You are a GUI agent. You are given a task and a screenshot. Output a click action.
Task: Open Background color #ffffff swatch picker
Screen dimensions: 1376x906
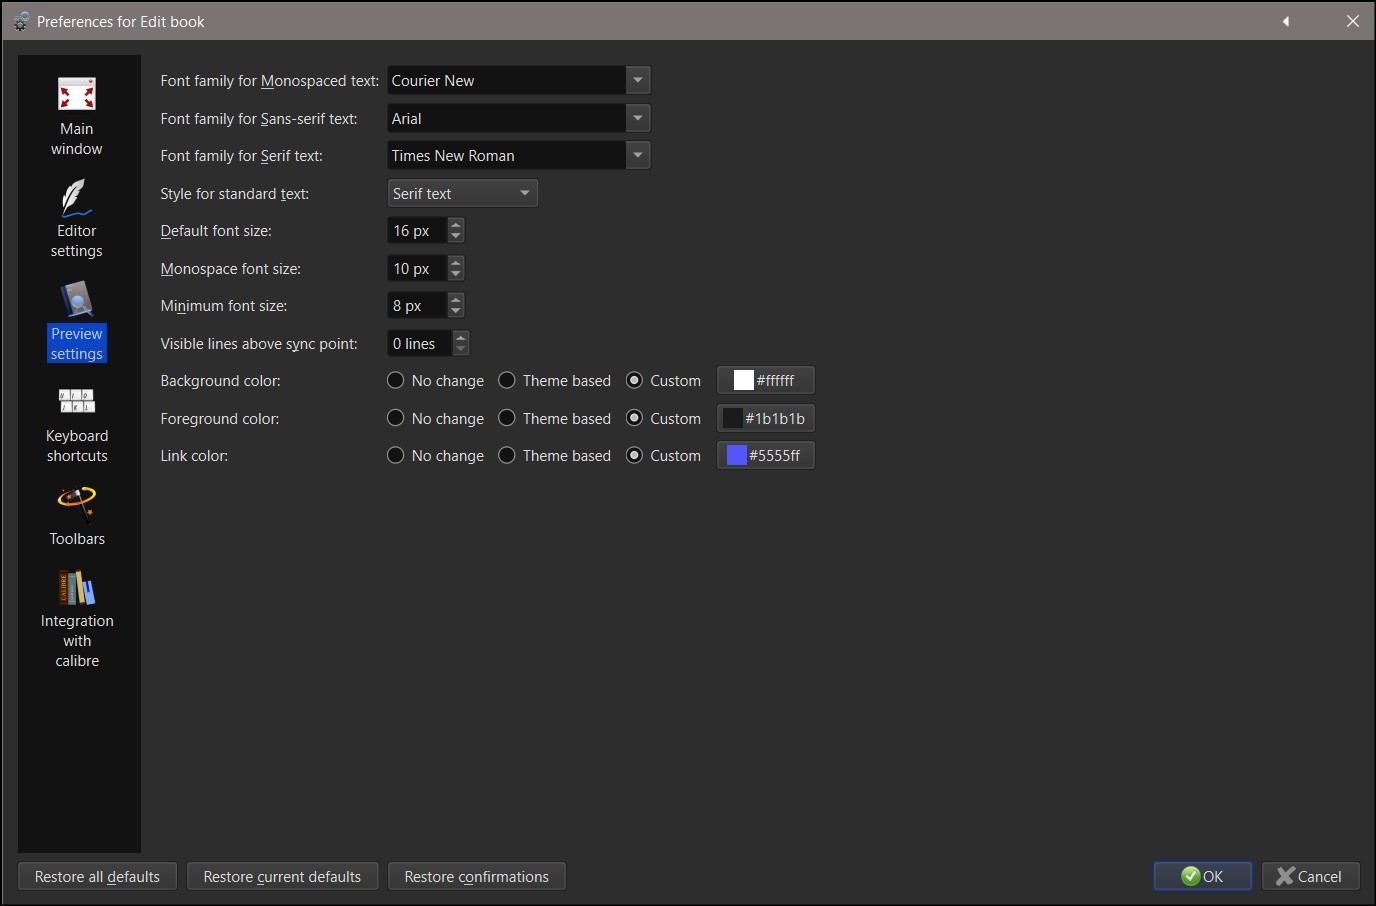(x=766, y=381)
